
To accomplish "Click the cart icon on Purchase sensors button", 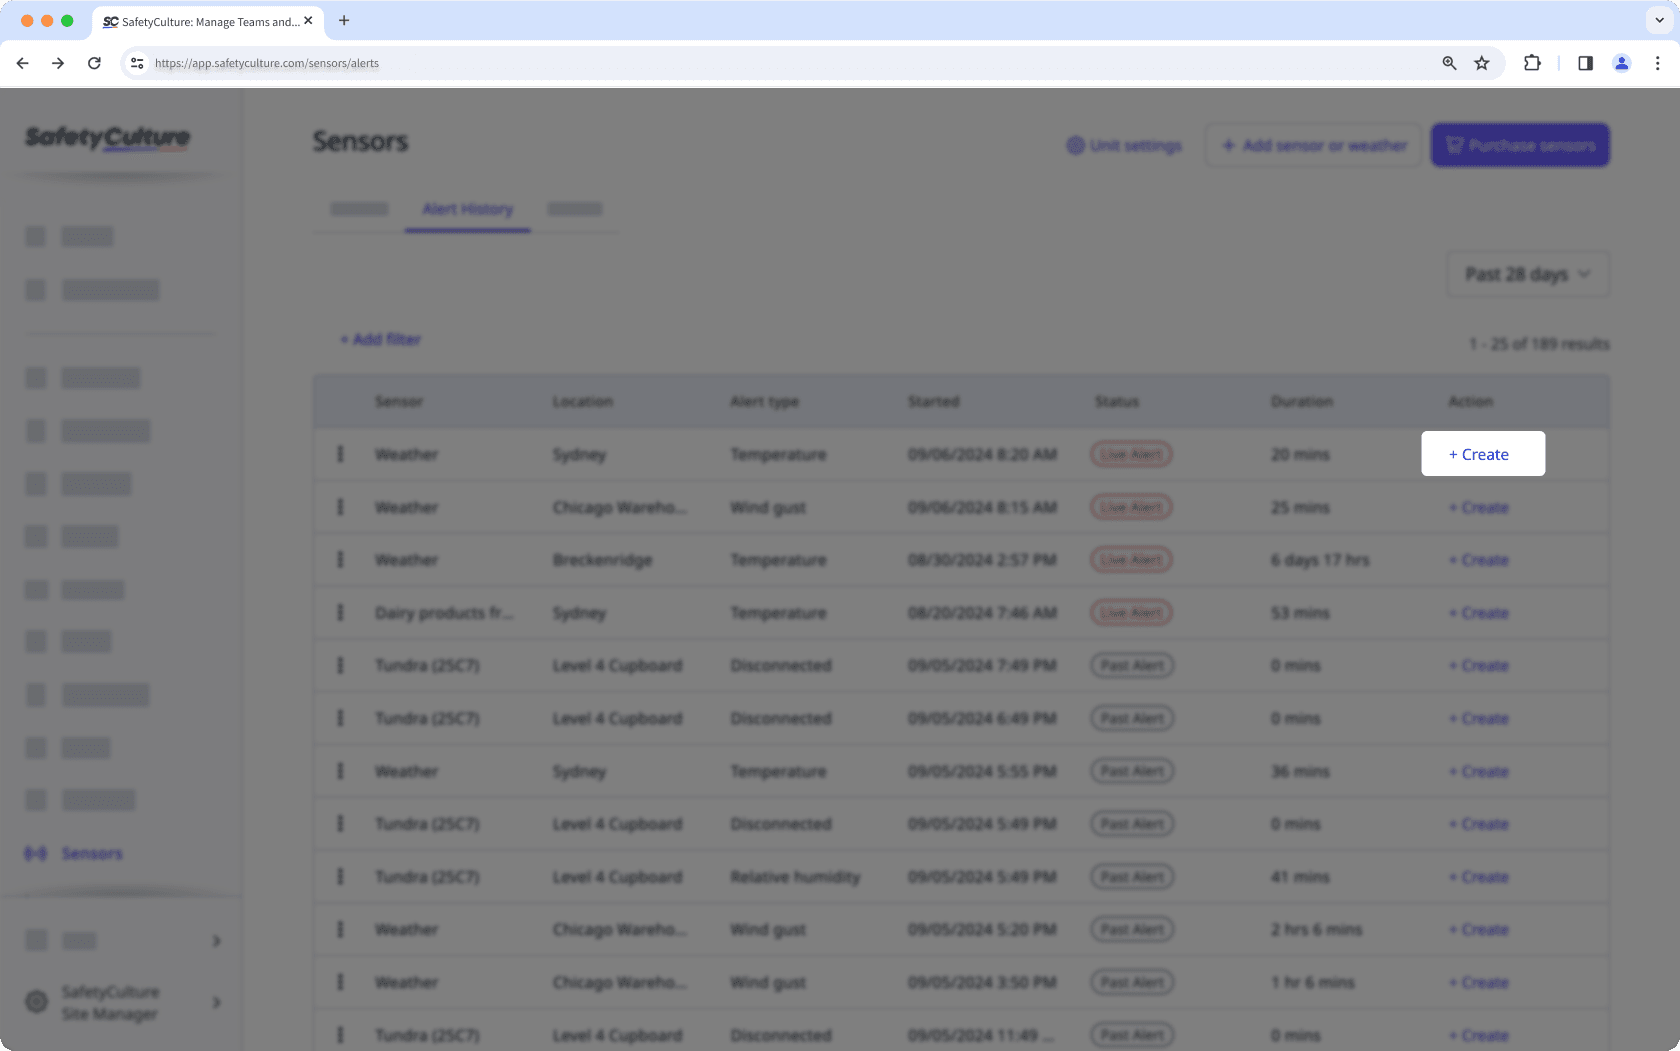I will pos(1455,145).
